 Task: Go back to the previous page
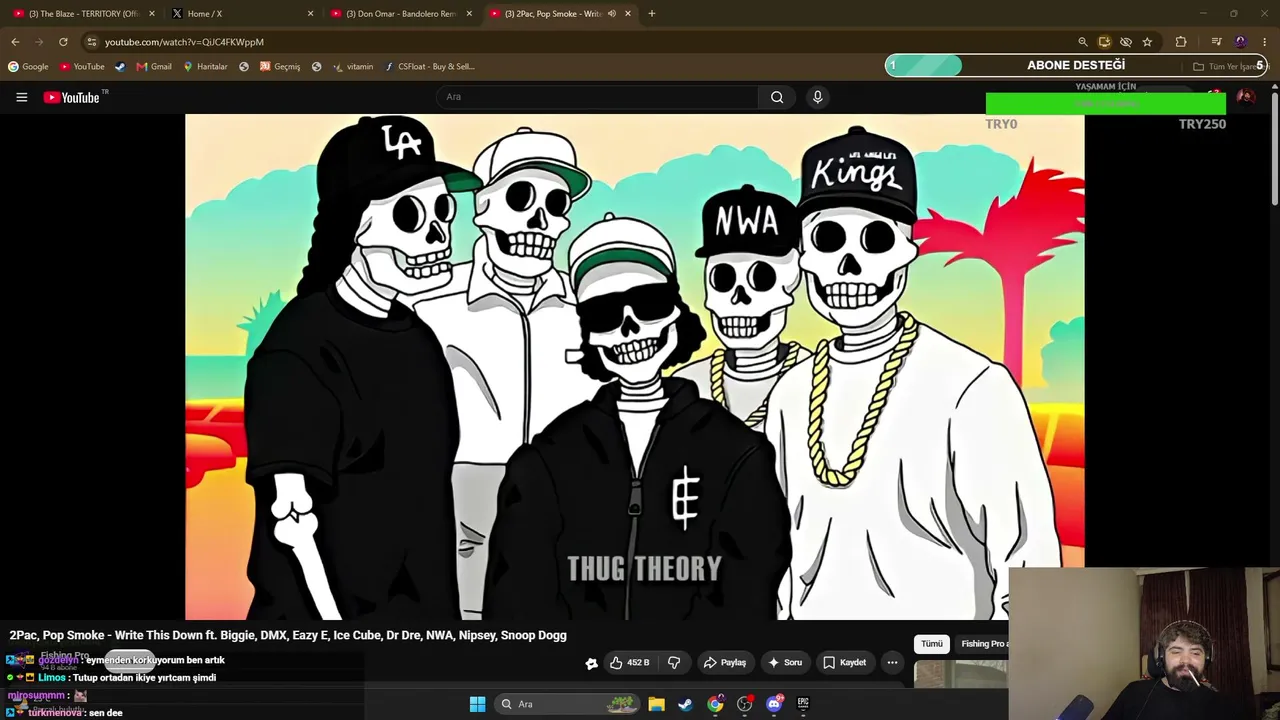[x=15, y=42]
